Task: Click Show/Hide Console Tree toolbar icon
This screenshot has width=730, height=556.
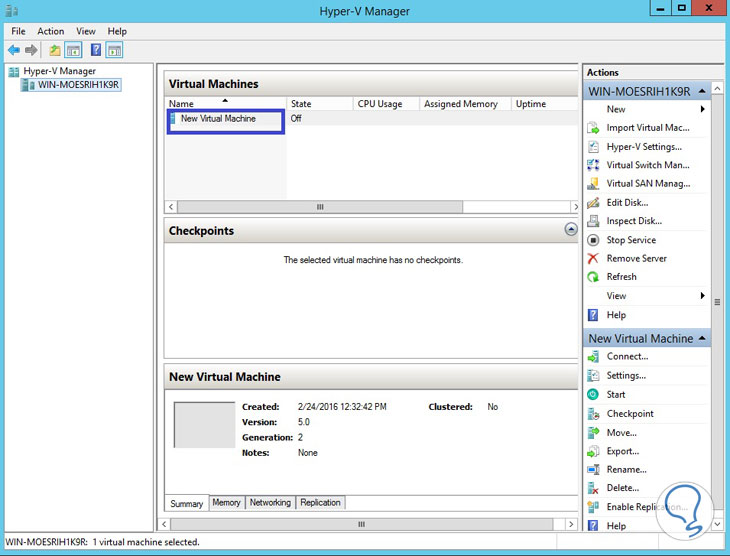Action: 74,50
